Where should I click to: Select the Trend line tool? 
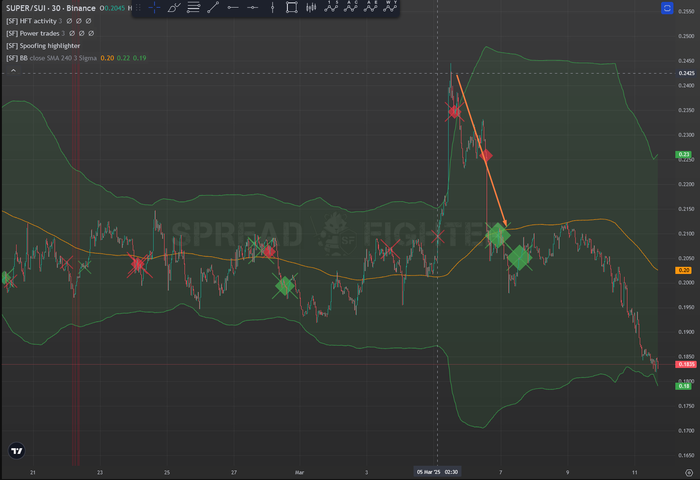213,7
